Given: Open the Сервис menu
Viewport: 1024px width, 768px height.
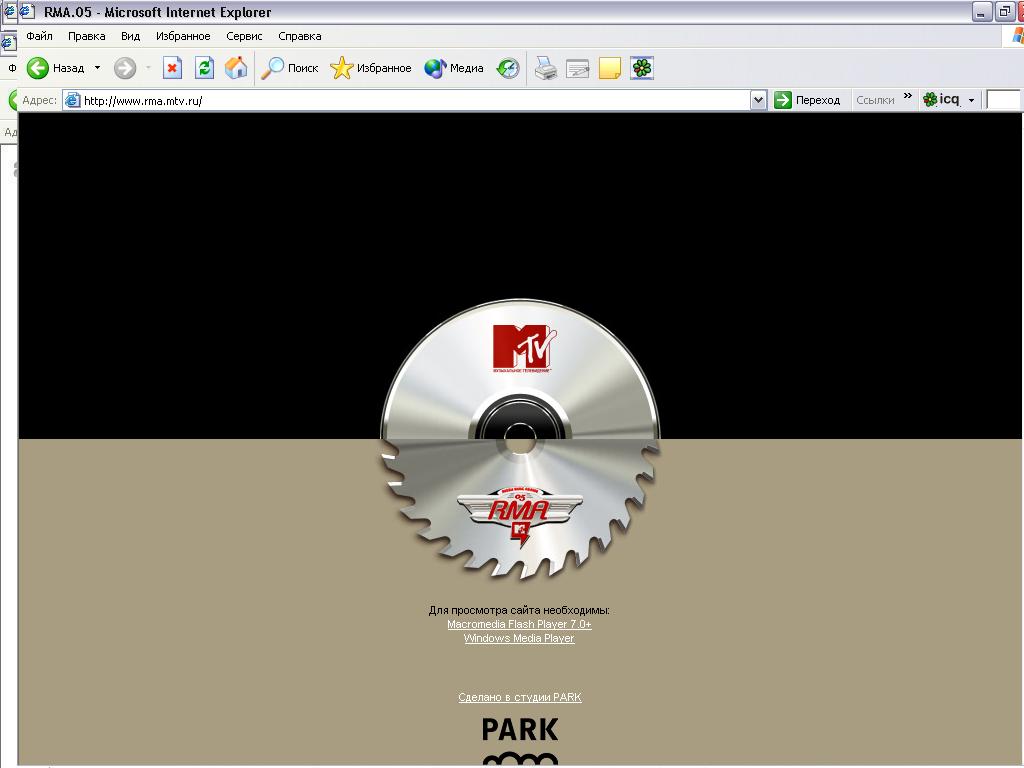Looking at the screenshot, I should 244,36.
